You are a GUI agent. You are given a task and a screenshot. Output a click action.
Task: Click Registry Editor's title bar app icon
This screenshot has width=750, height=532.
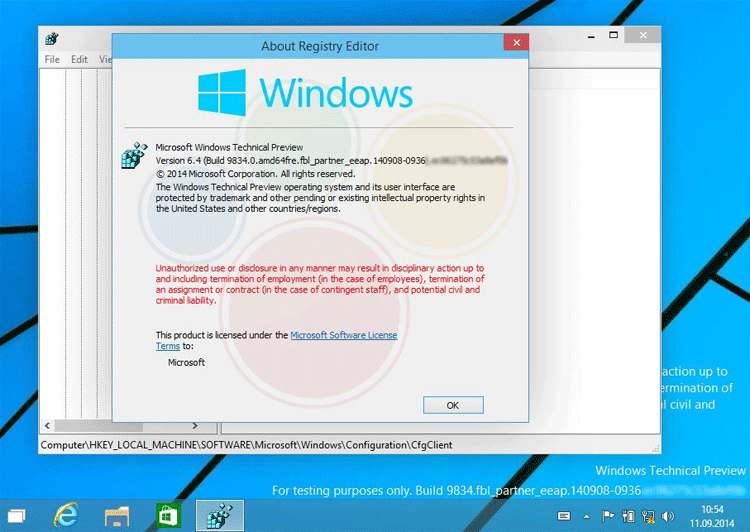(x=52, y=38)
